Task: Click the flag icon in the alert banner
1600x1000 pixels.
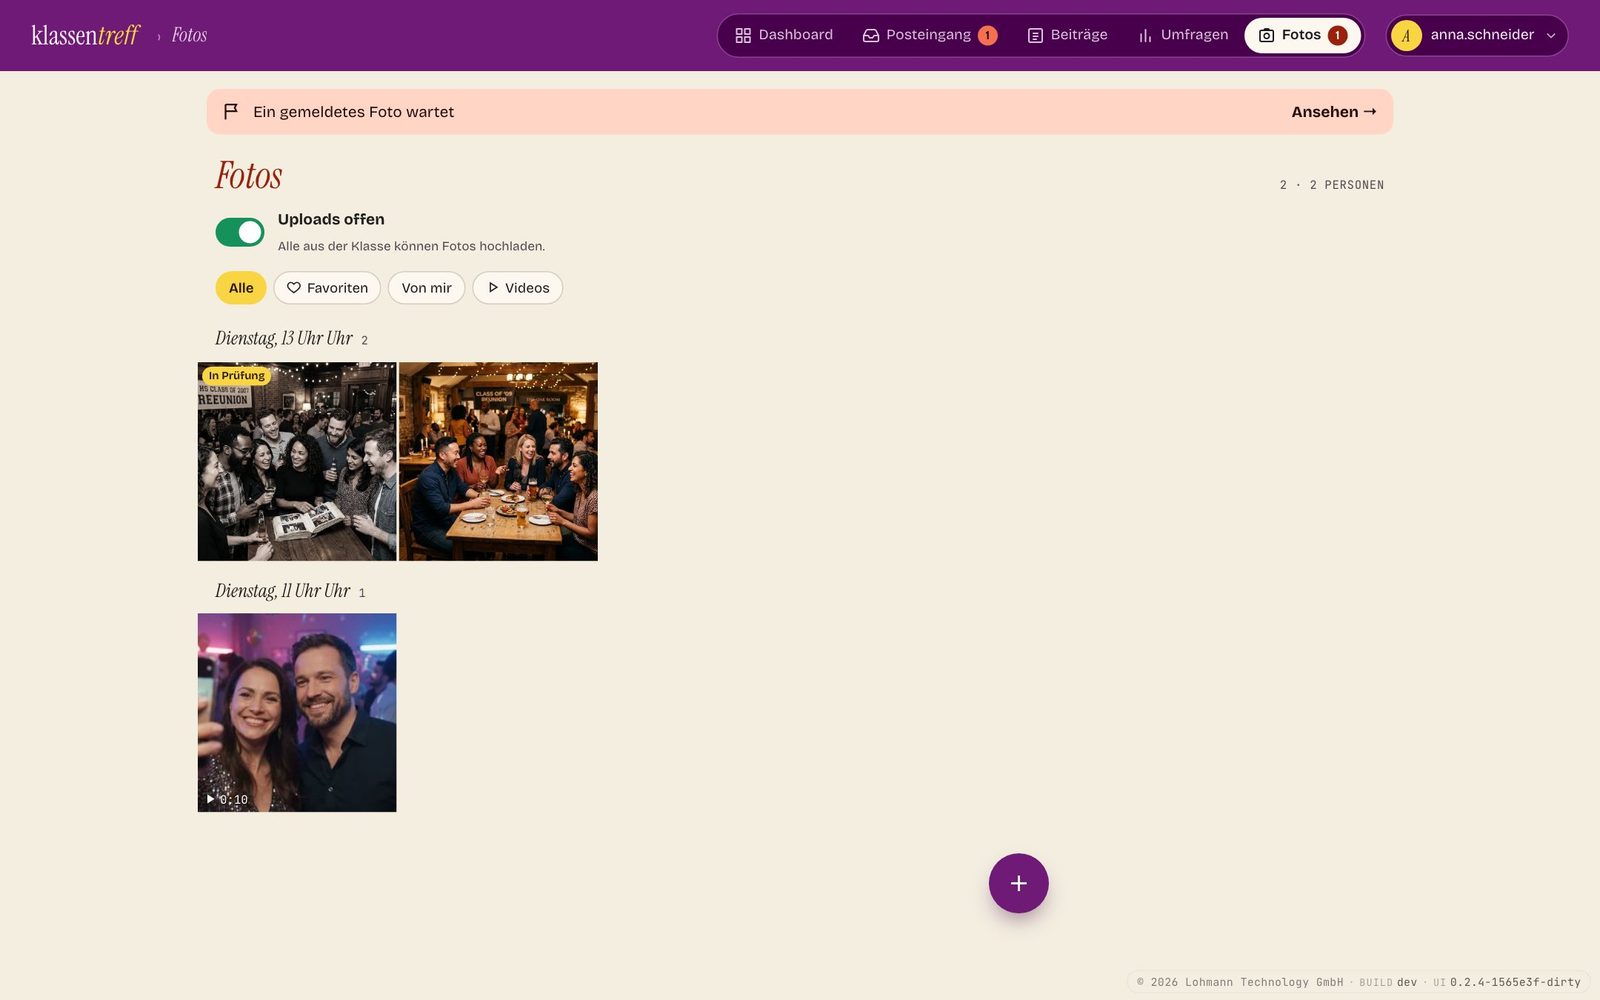Action: pyautogui.click(x=231, y=111)
